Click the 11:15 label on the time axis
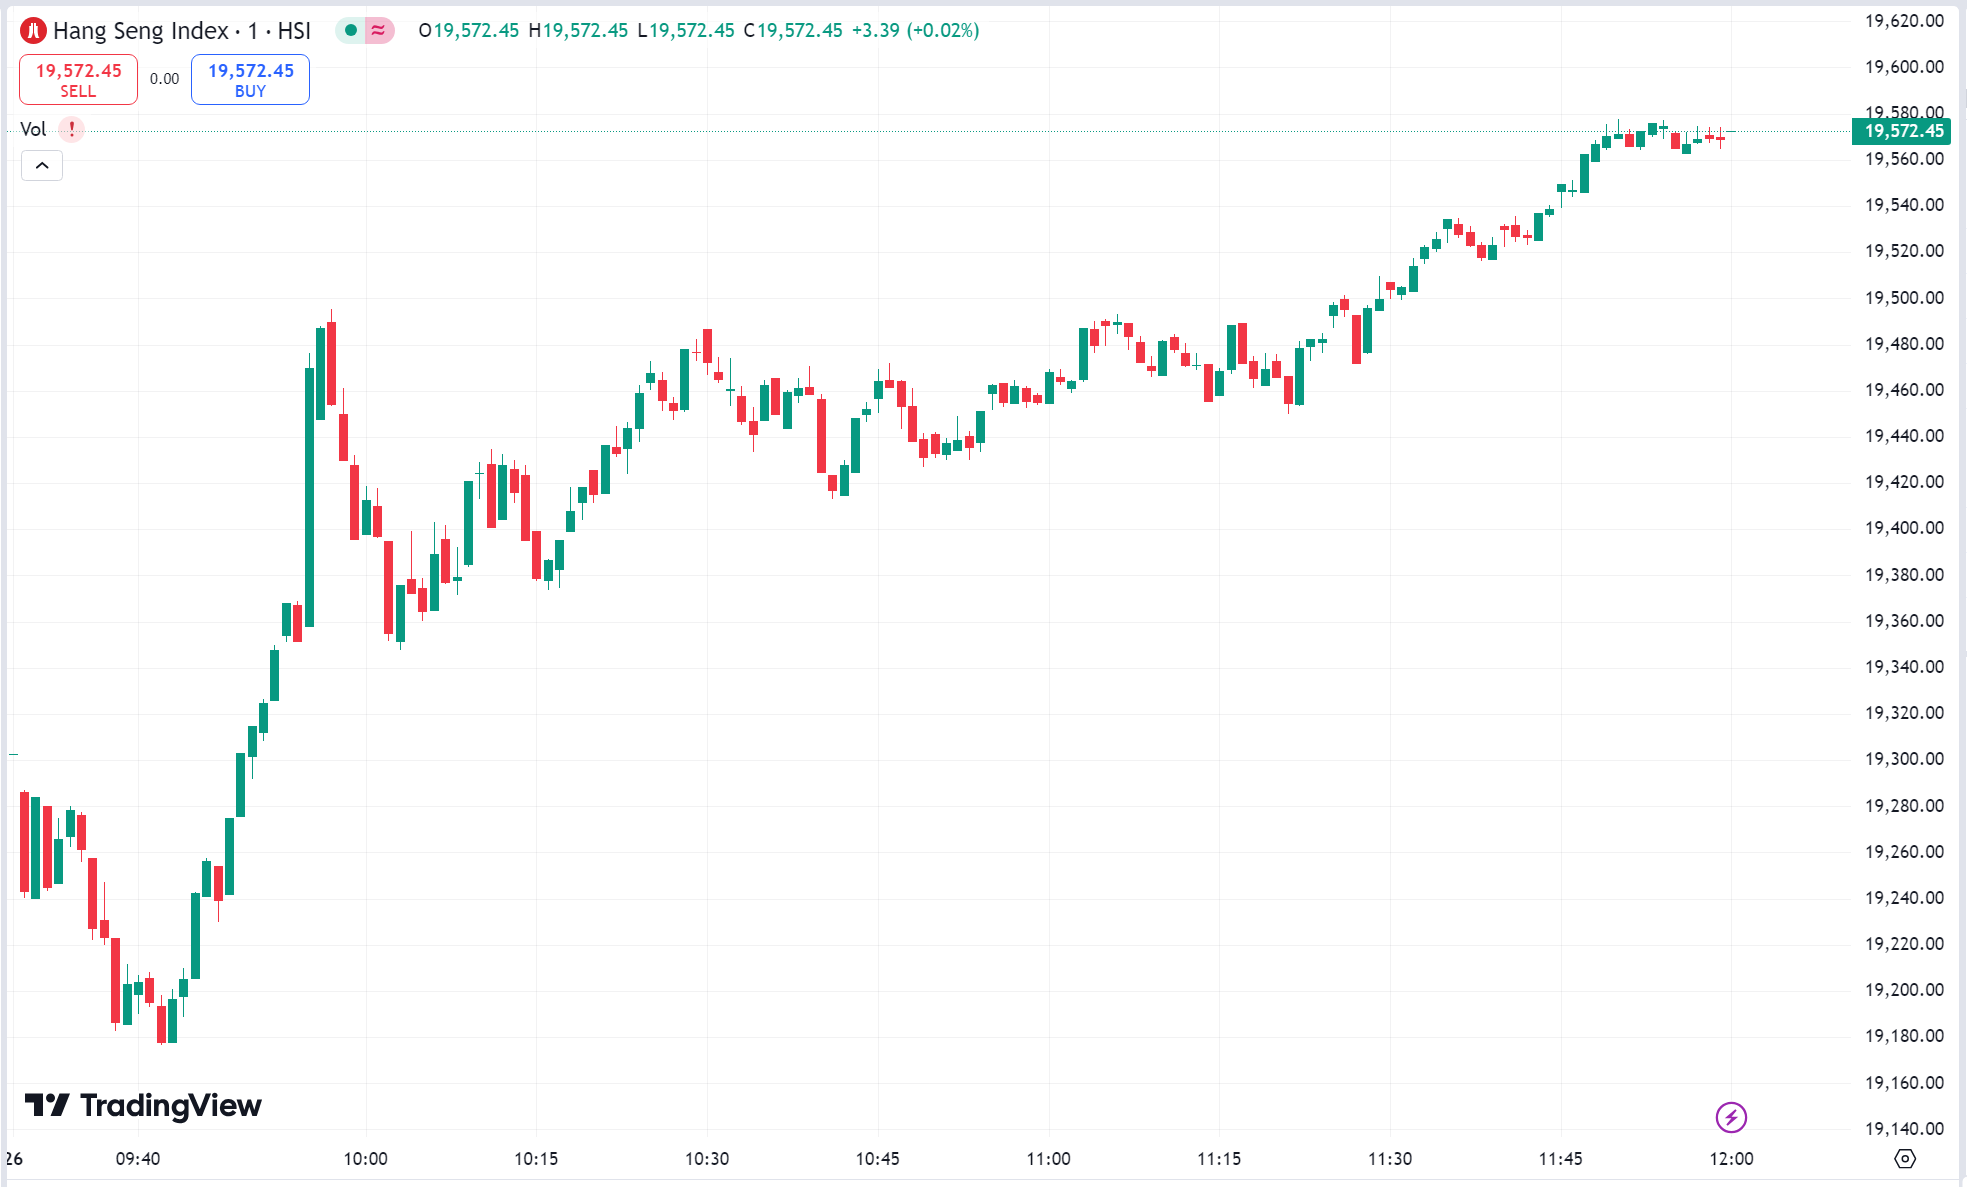 click(1219, 1158)
